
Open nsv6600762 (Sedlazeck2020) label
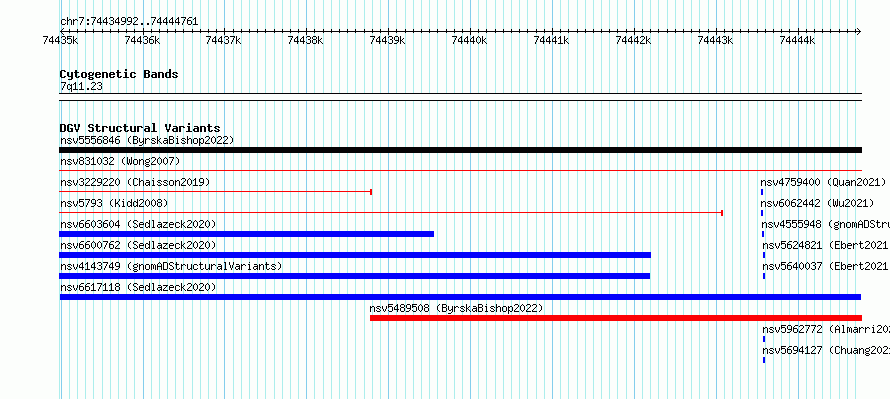point(138,245)
